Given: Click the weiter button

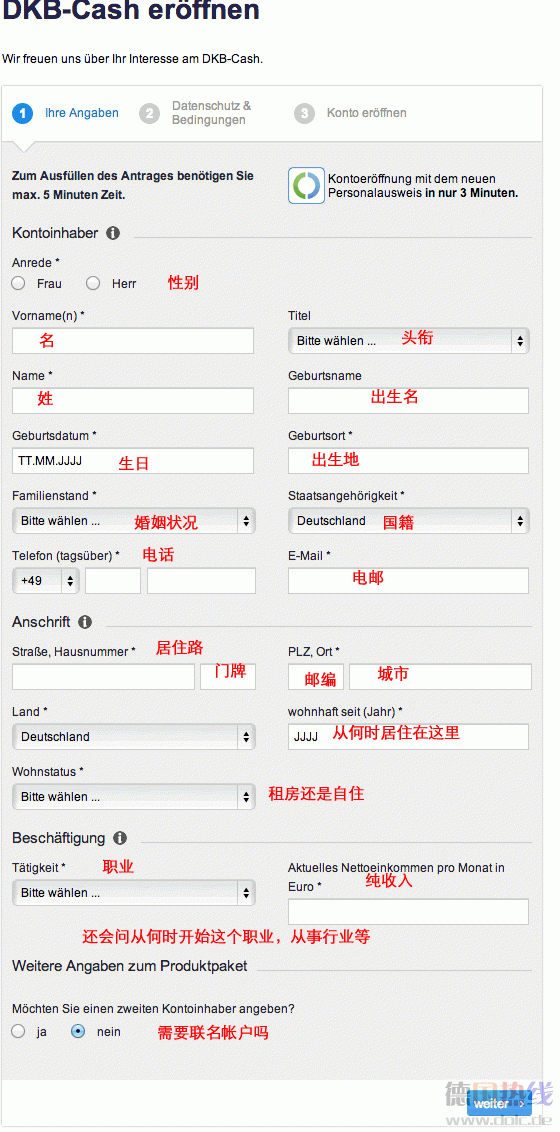Looking at the screenshot, I should (x=499, y=1104).
